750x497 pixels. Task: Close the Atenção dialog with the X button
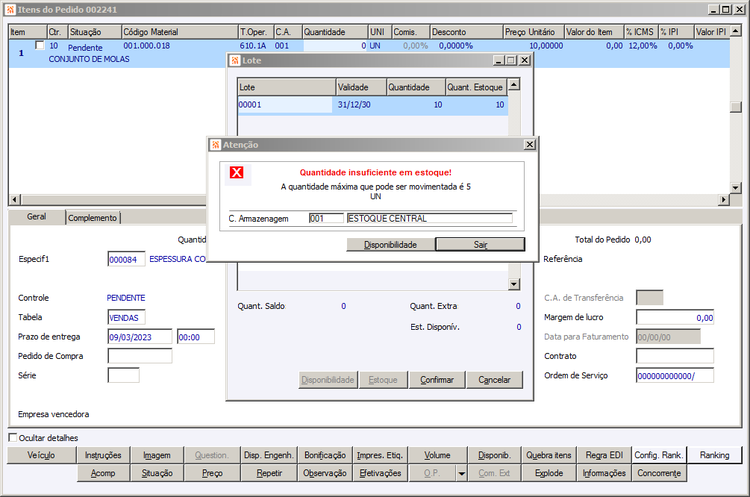(529, 144)
